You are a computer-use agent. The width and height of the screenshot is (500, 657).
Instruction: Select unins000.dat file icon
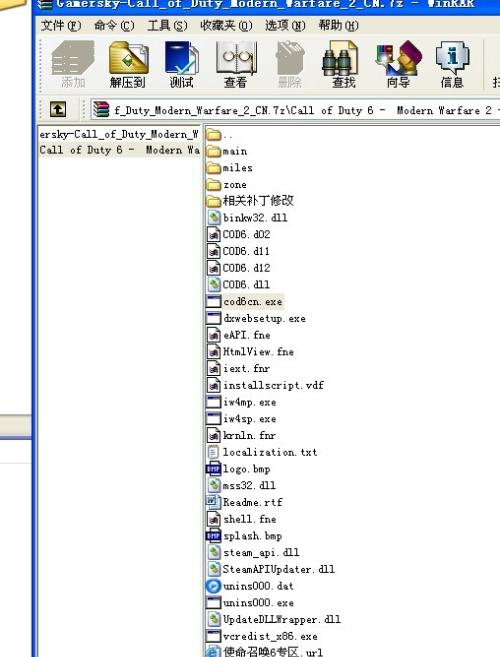[214, 586]
